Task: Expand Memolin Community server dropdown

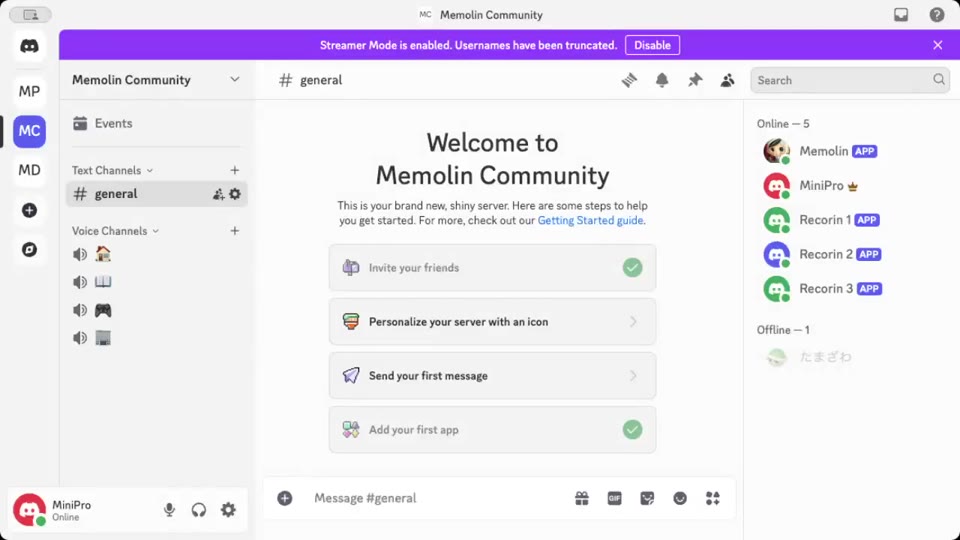Action: pyautogui.click(x=235, y=80)
